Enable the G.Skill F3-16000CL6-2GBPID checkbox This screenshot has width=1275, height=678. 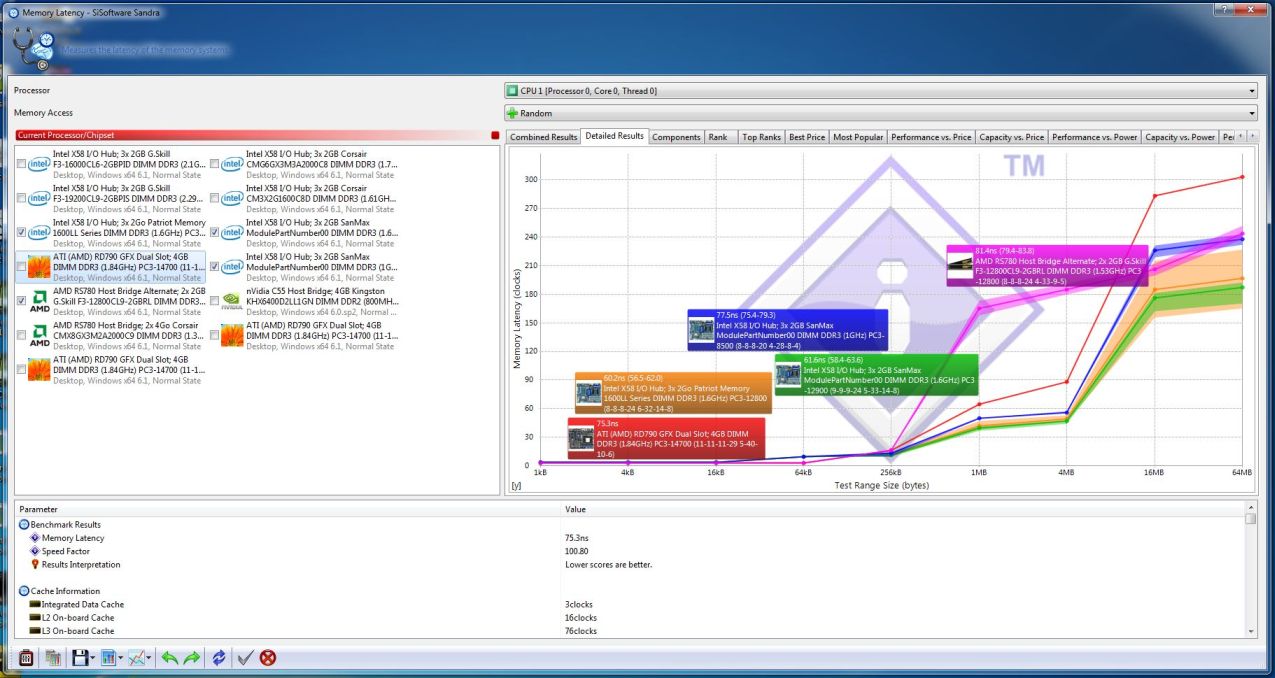pos(21,164)
